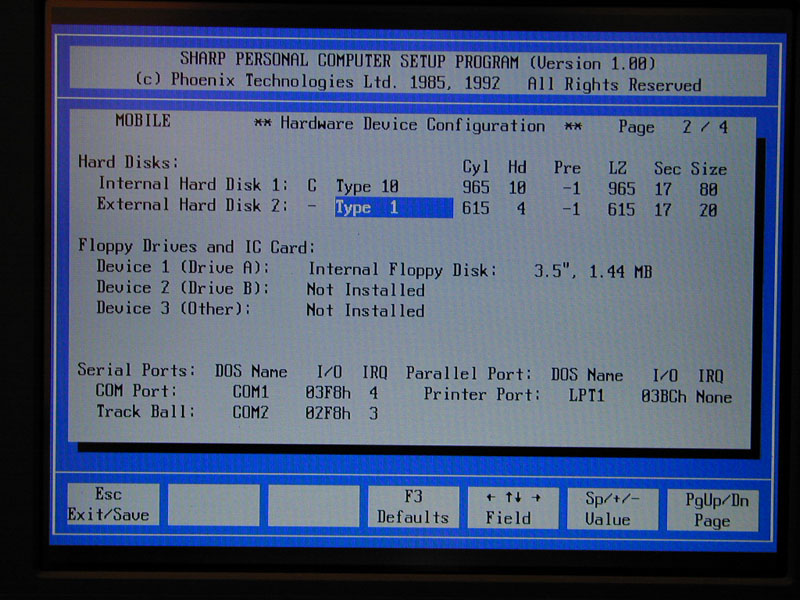Click the 03F8h I/O address value

coord(329,393)
